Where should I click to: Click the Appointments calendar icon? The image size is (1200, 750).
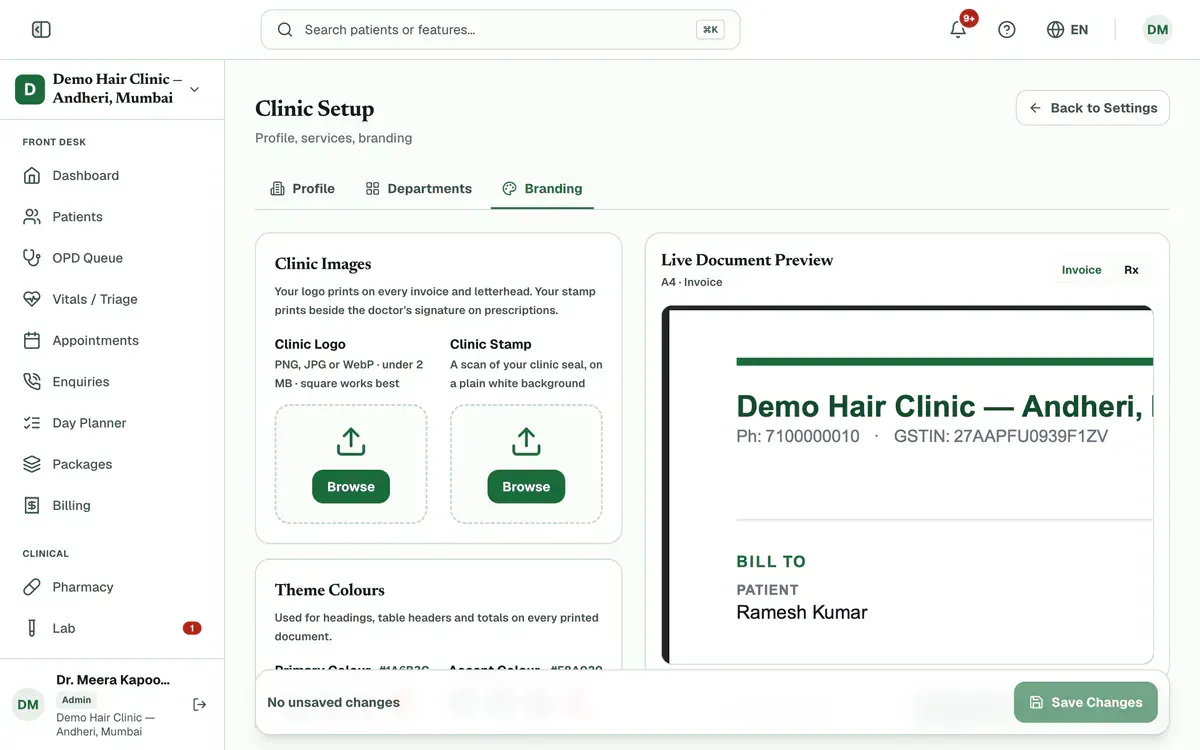pos(32,341)
